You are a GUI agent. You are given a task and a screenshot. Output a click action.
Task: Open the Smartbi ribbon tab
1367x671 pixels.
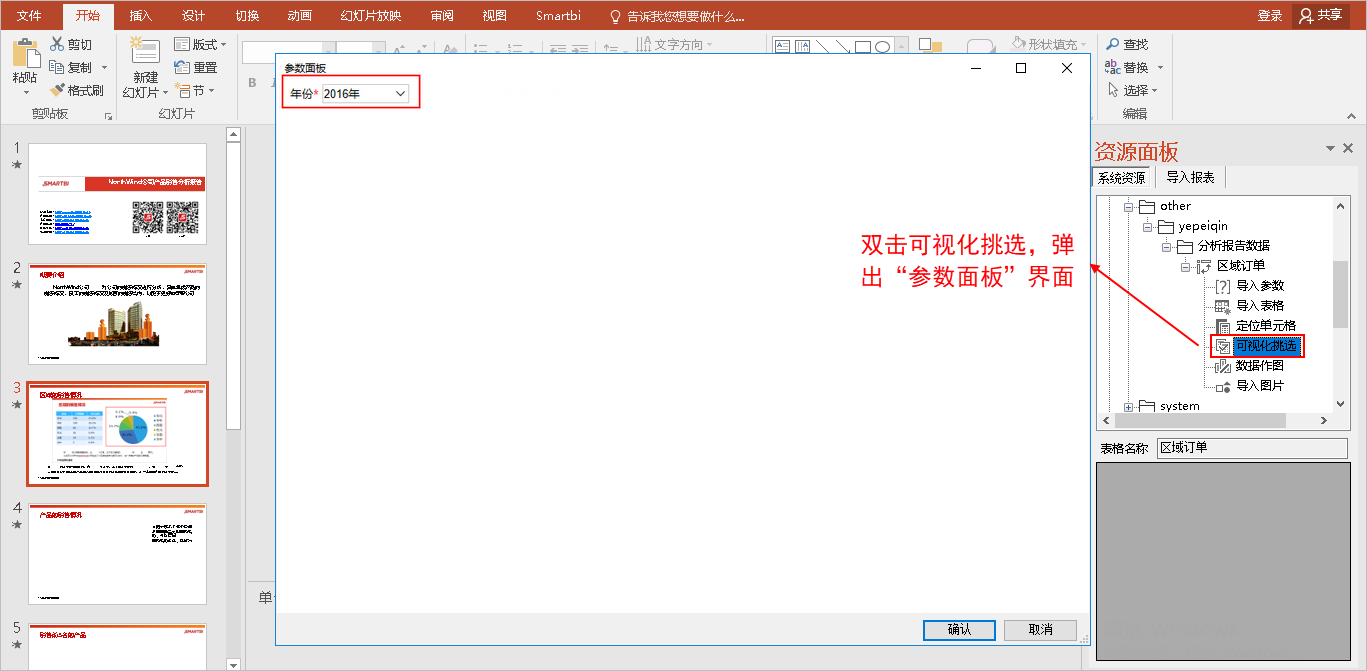tap(558, 16)
